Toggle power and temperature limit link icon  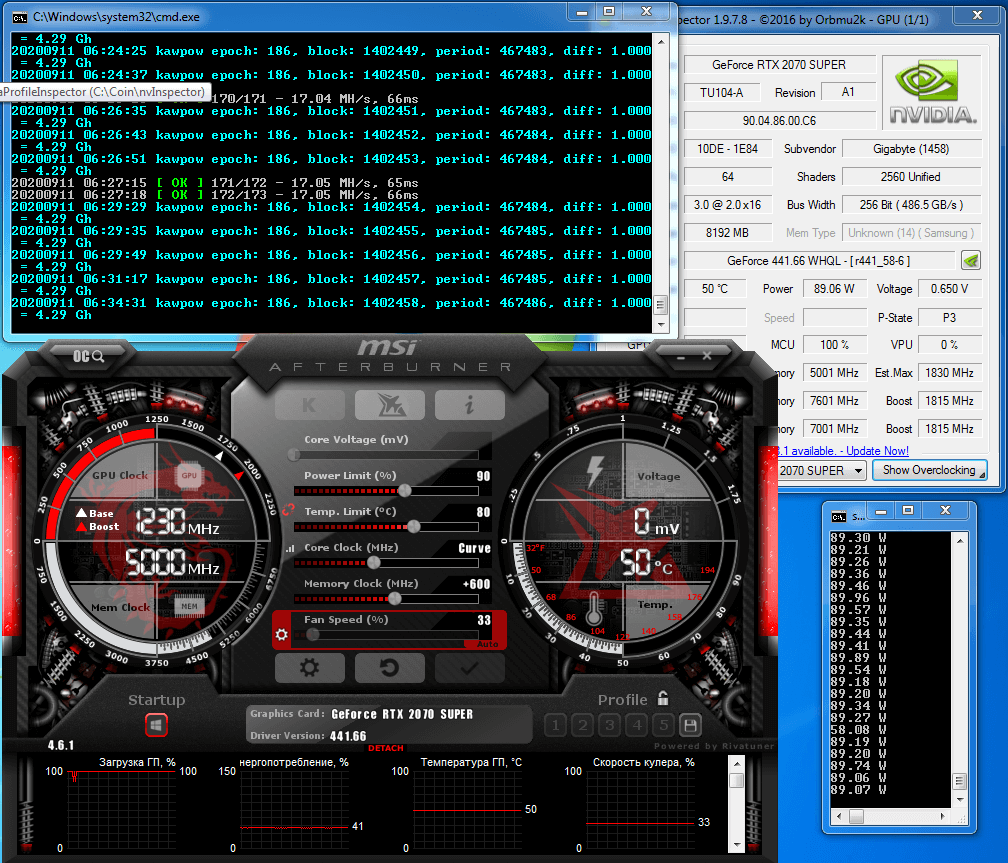tap(290, 510)
